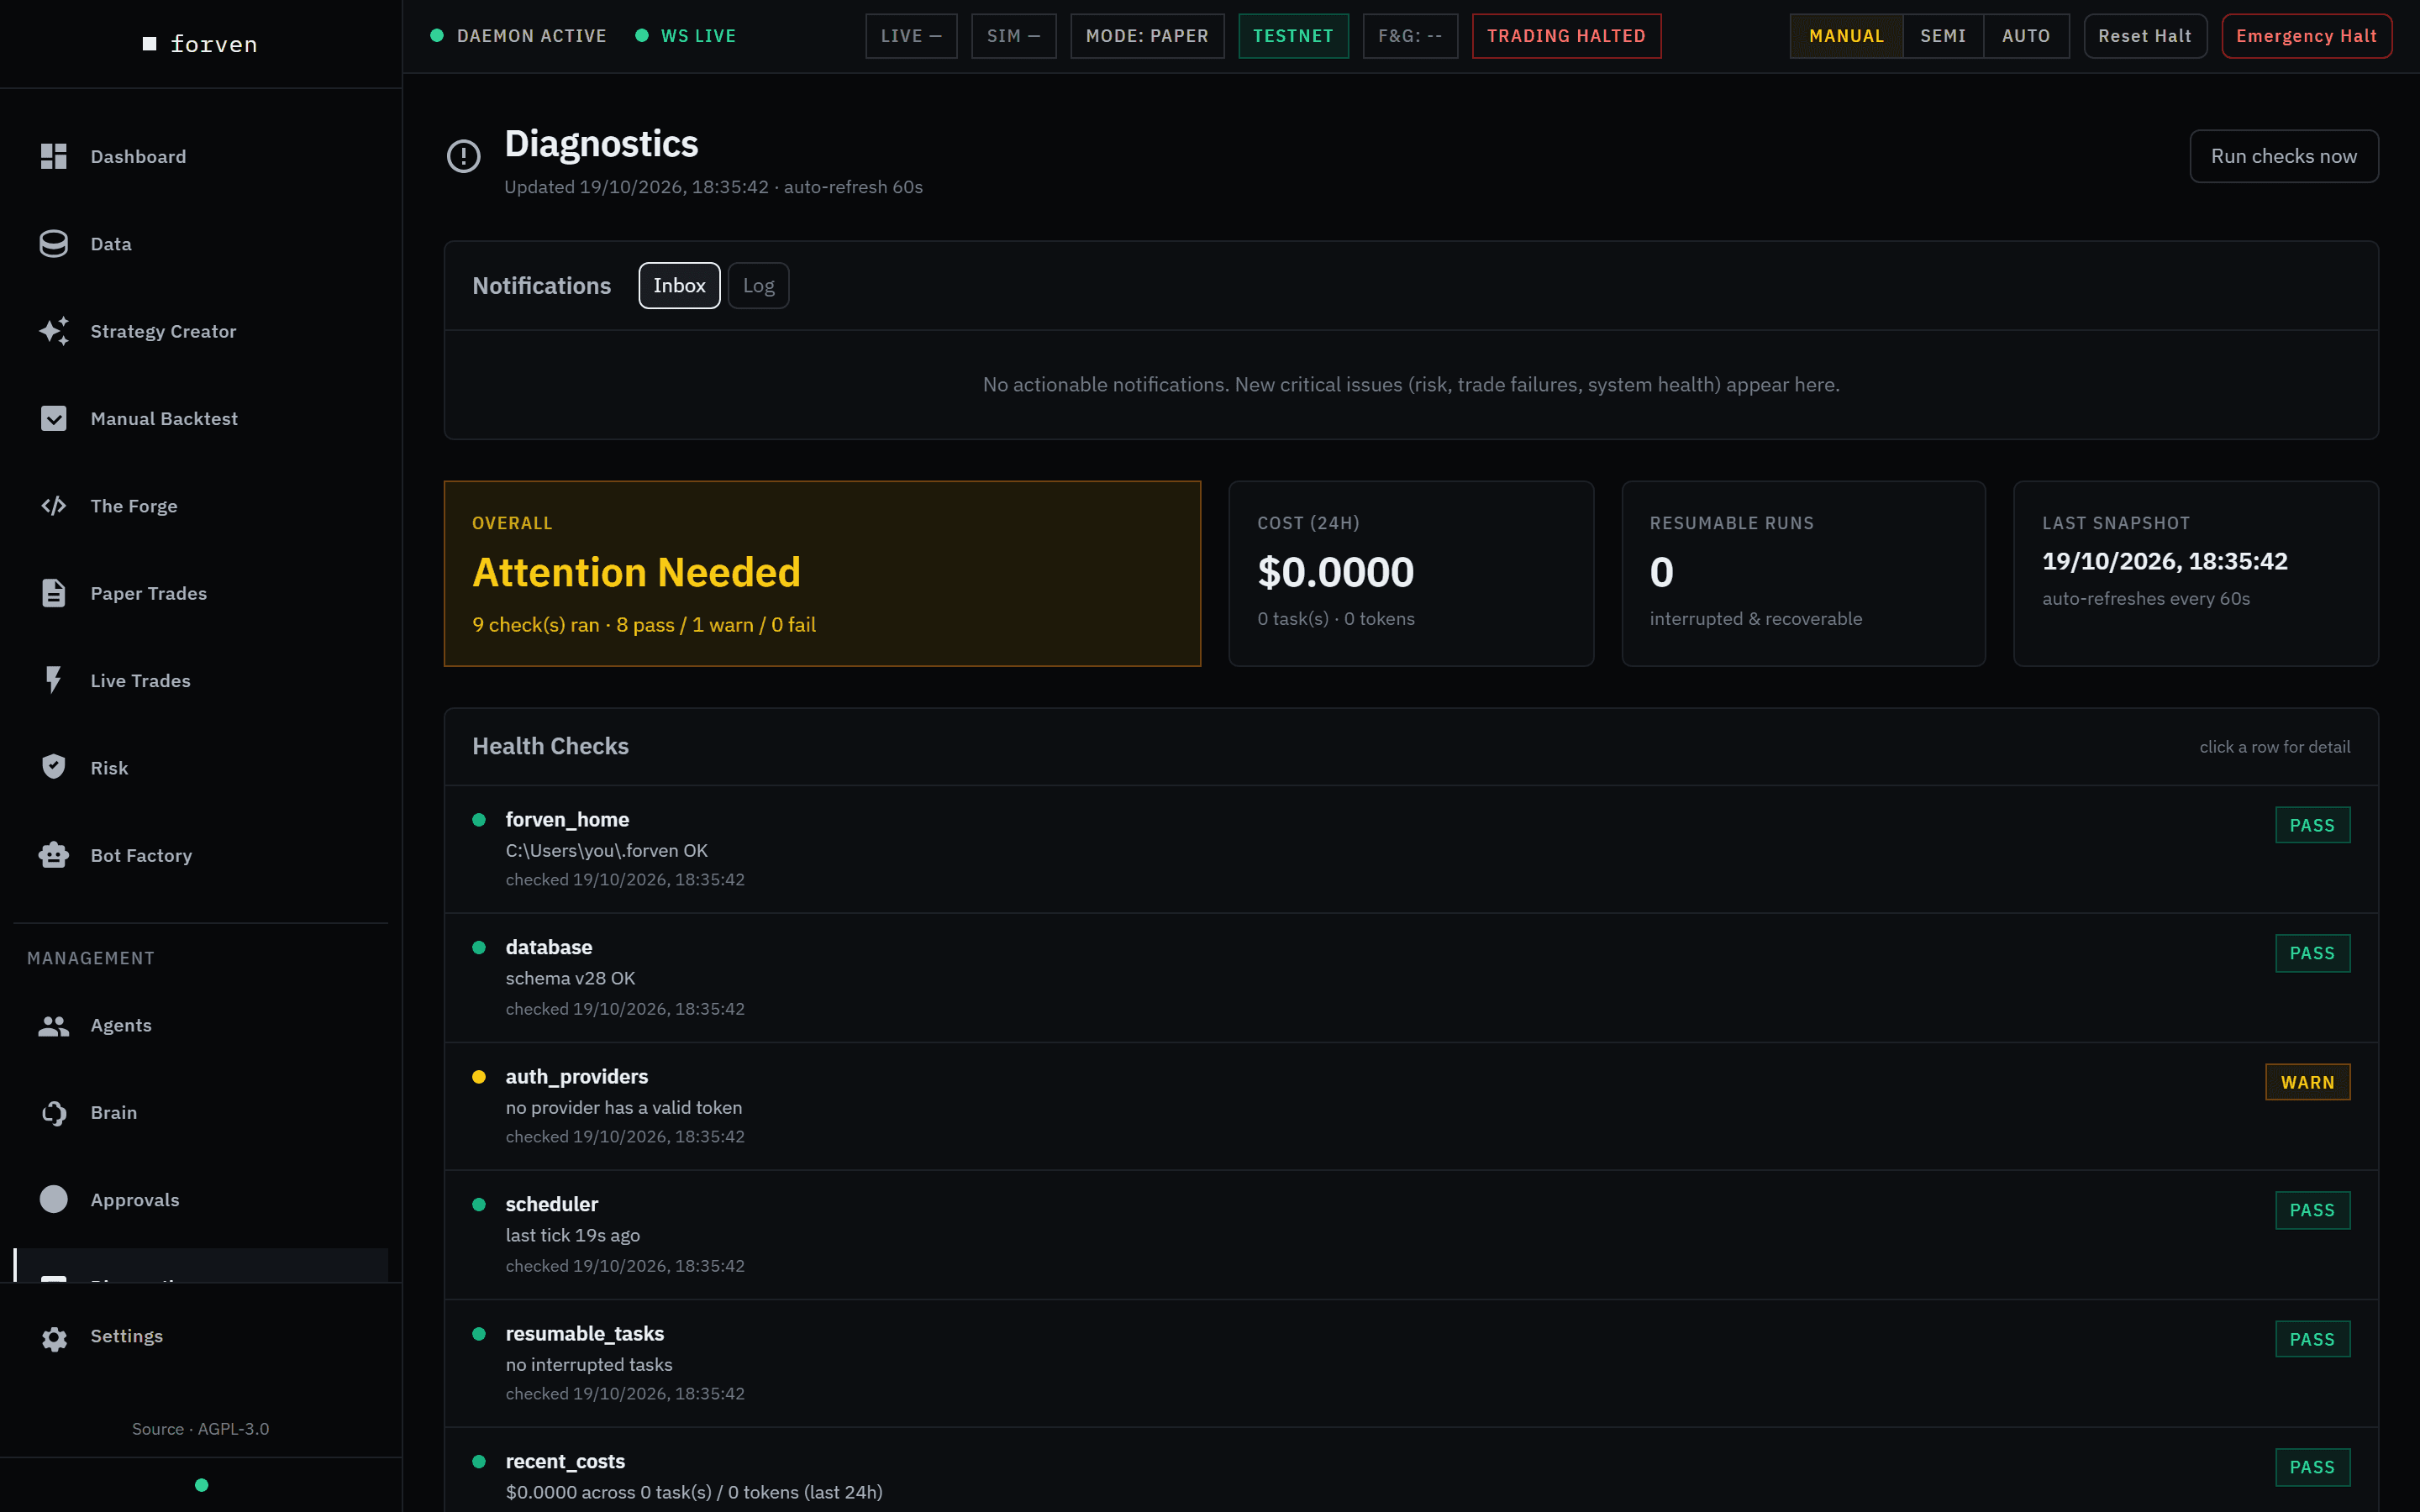The width and height of the screenshot is (2420, 1512).
Task: Click green status dot at sidebar bottom
Action: click(202, 1484)
